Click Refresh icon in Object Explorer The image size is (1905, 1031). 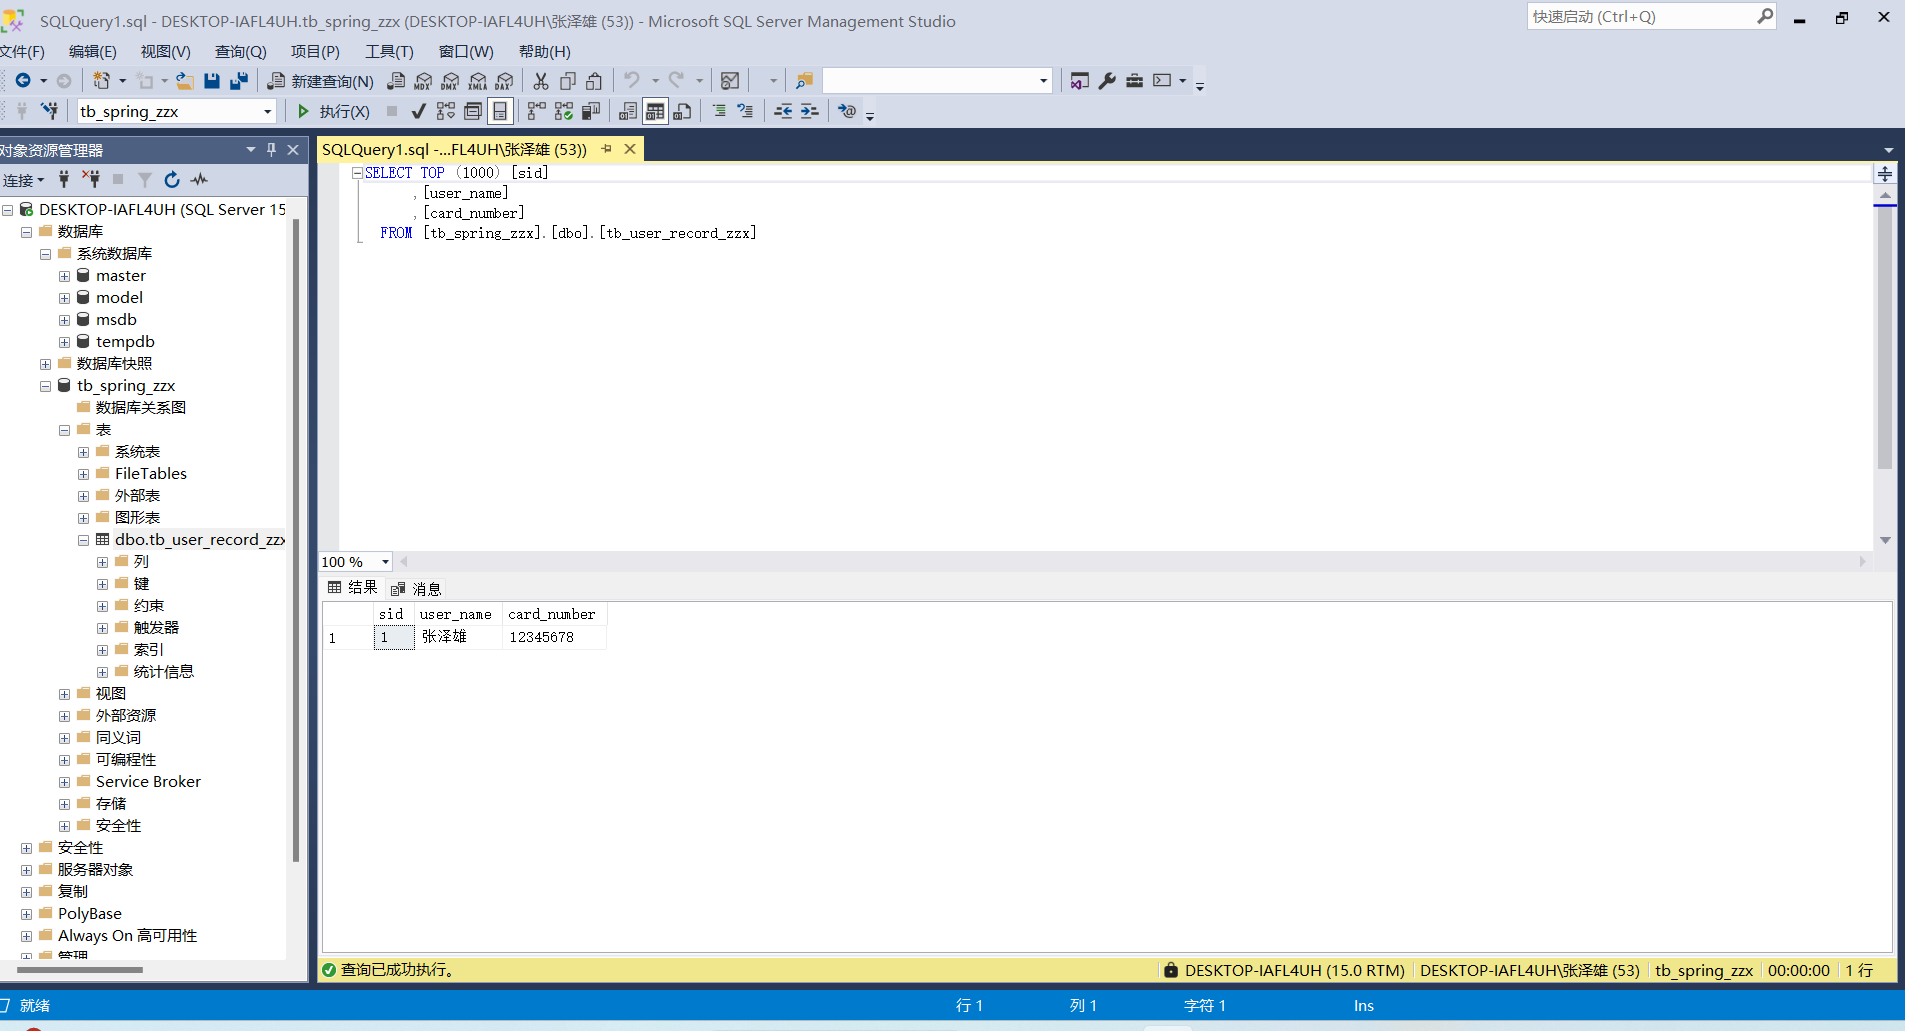pyautogui.click(x=172, y=180)
